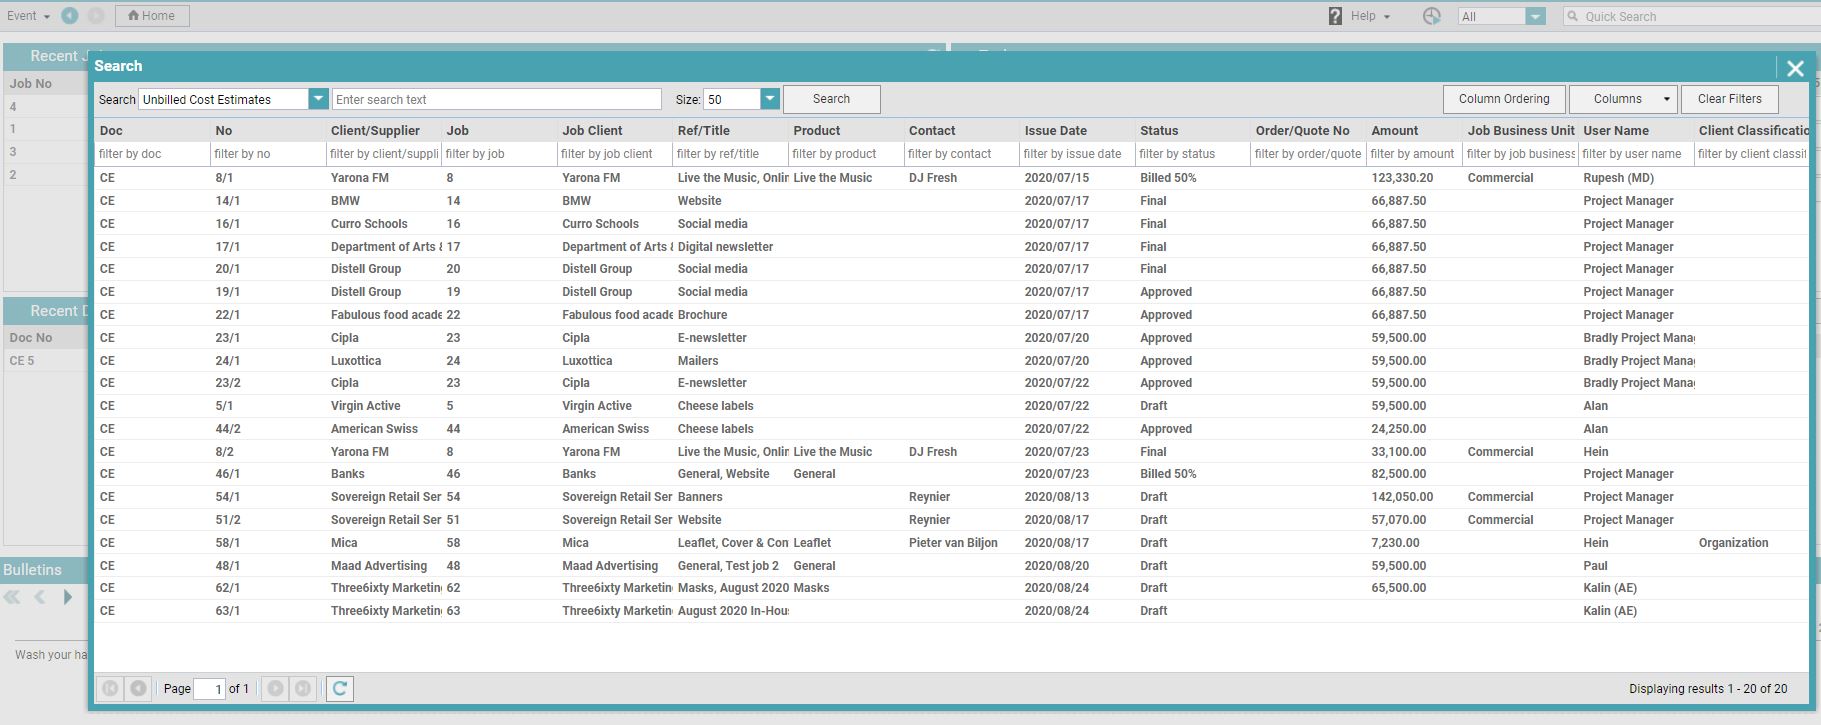This screenshot has width=1821, height=725.
Task: Click CE 5 in Recent Docs panel
Action: (22, 361)
